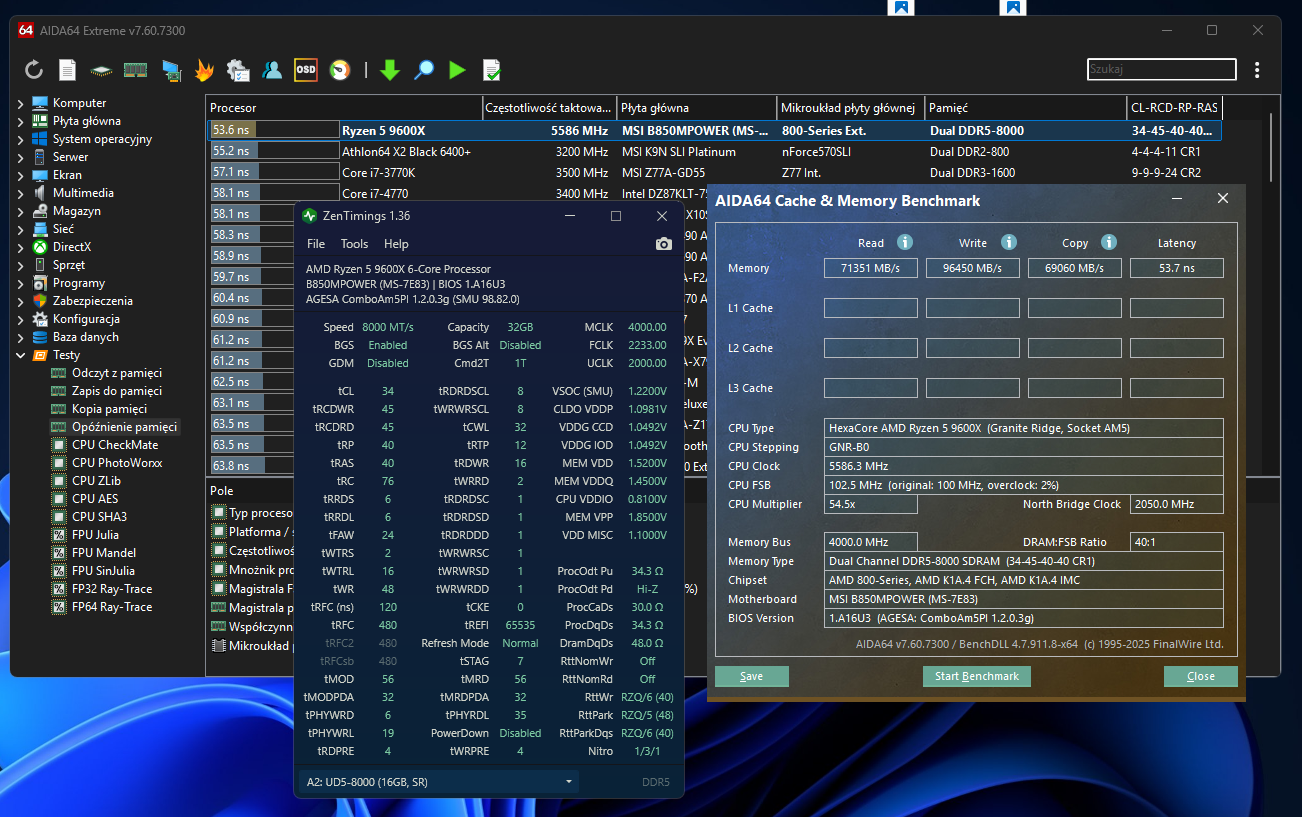Open the Tools menu in ZenTimings
1302x817 pixels.
354,244
